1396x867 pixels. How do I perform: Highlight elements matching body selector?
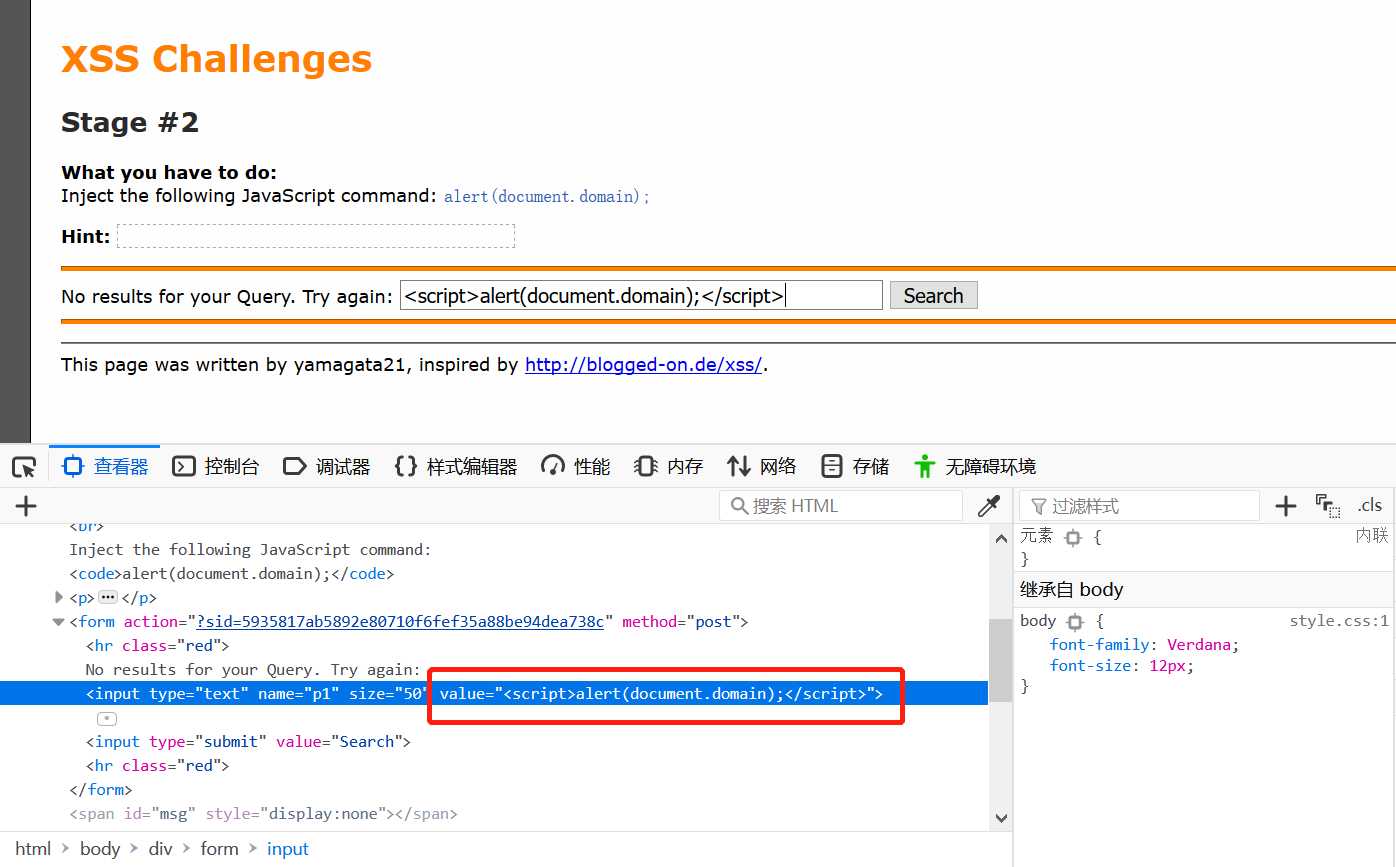(x=1075, y=621)
